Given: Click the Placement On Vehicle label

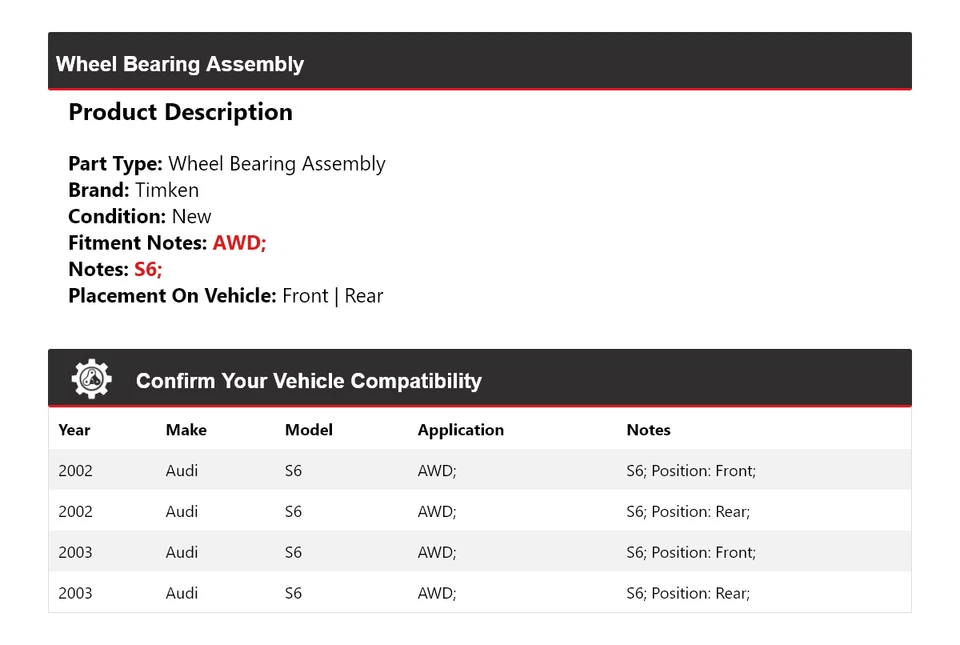Looking at the screenshot, I should (172, 296).
